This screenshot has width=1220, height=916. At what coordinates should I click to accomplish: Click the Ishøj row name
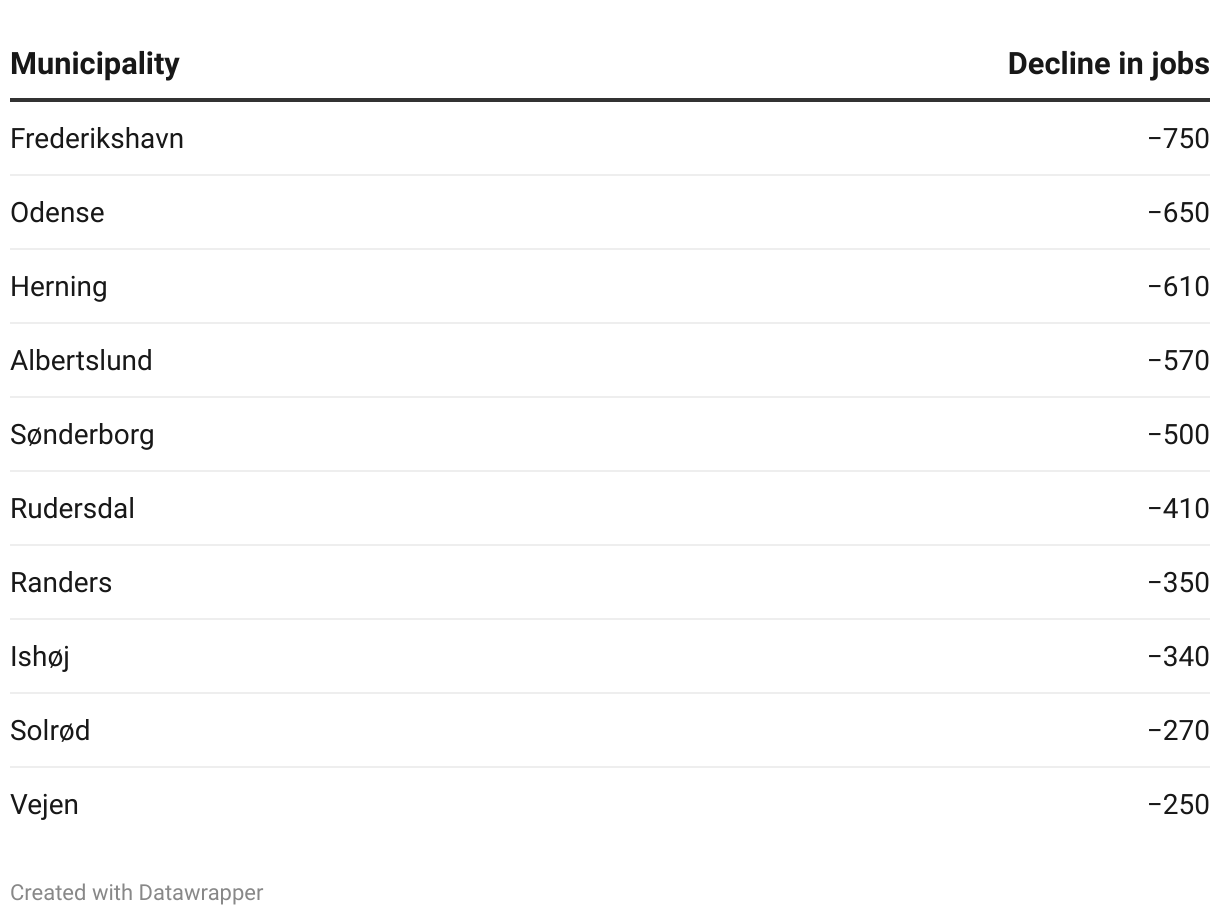[x=40, y=656]
